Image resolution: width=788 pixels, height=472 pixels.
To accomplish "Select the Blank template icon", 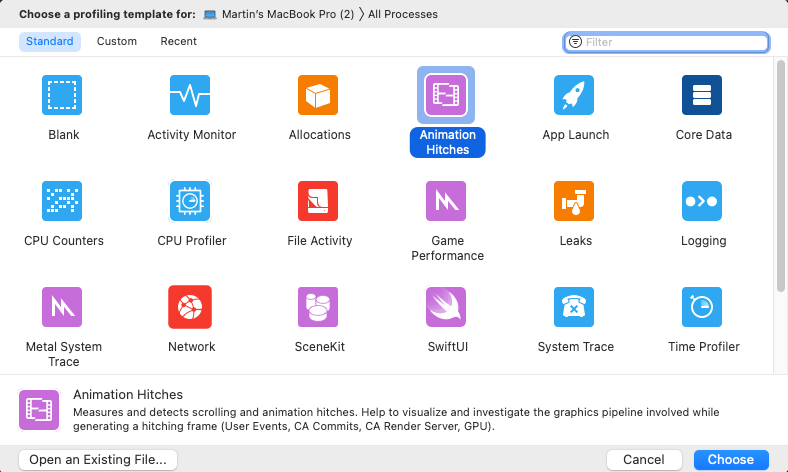I will (62, 96).
